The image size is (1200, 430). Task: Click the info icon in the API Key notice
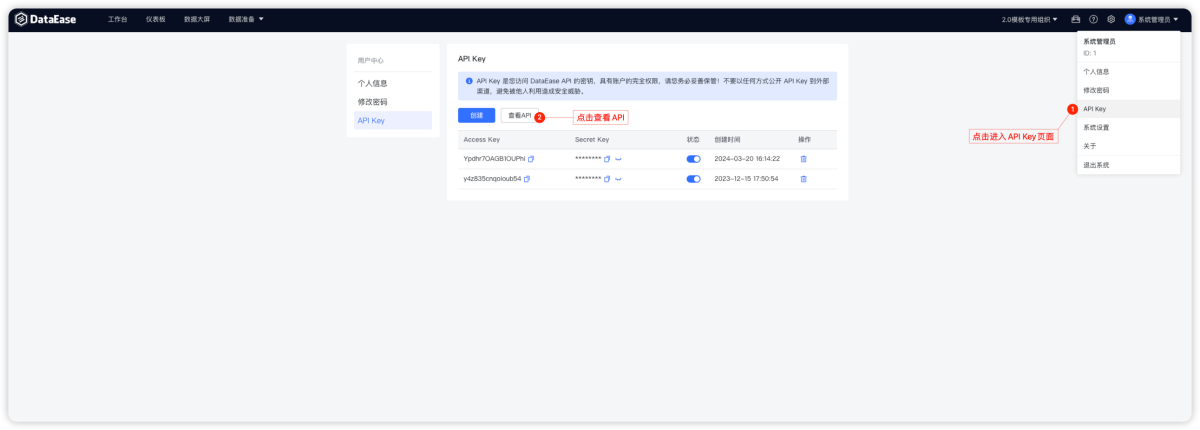[x=469, y=81]
